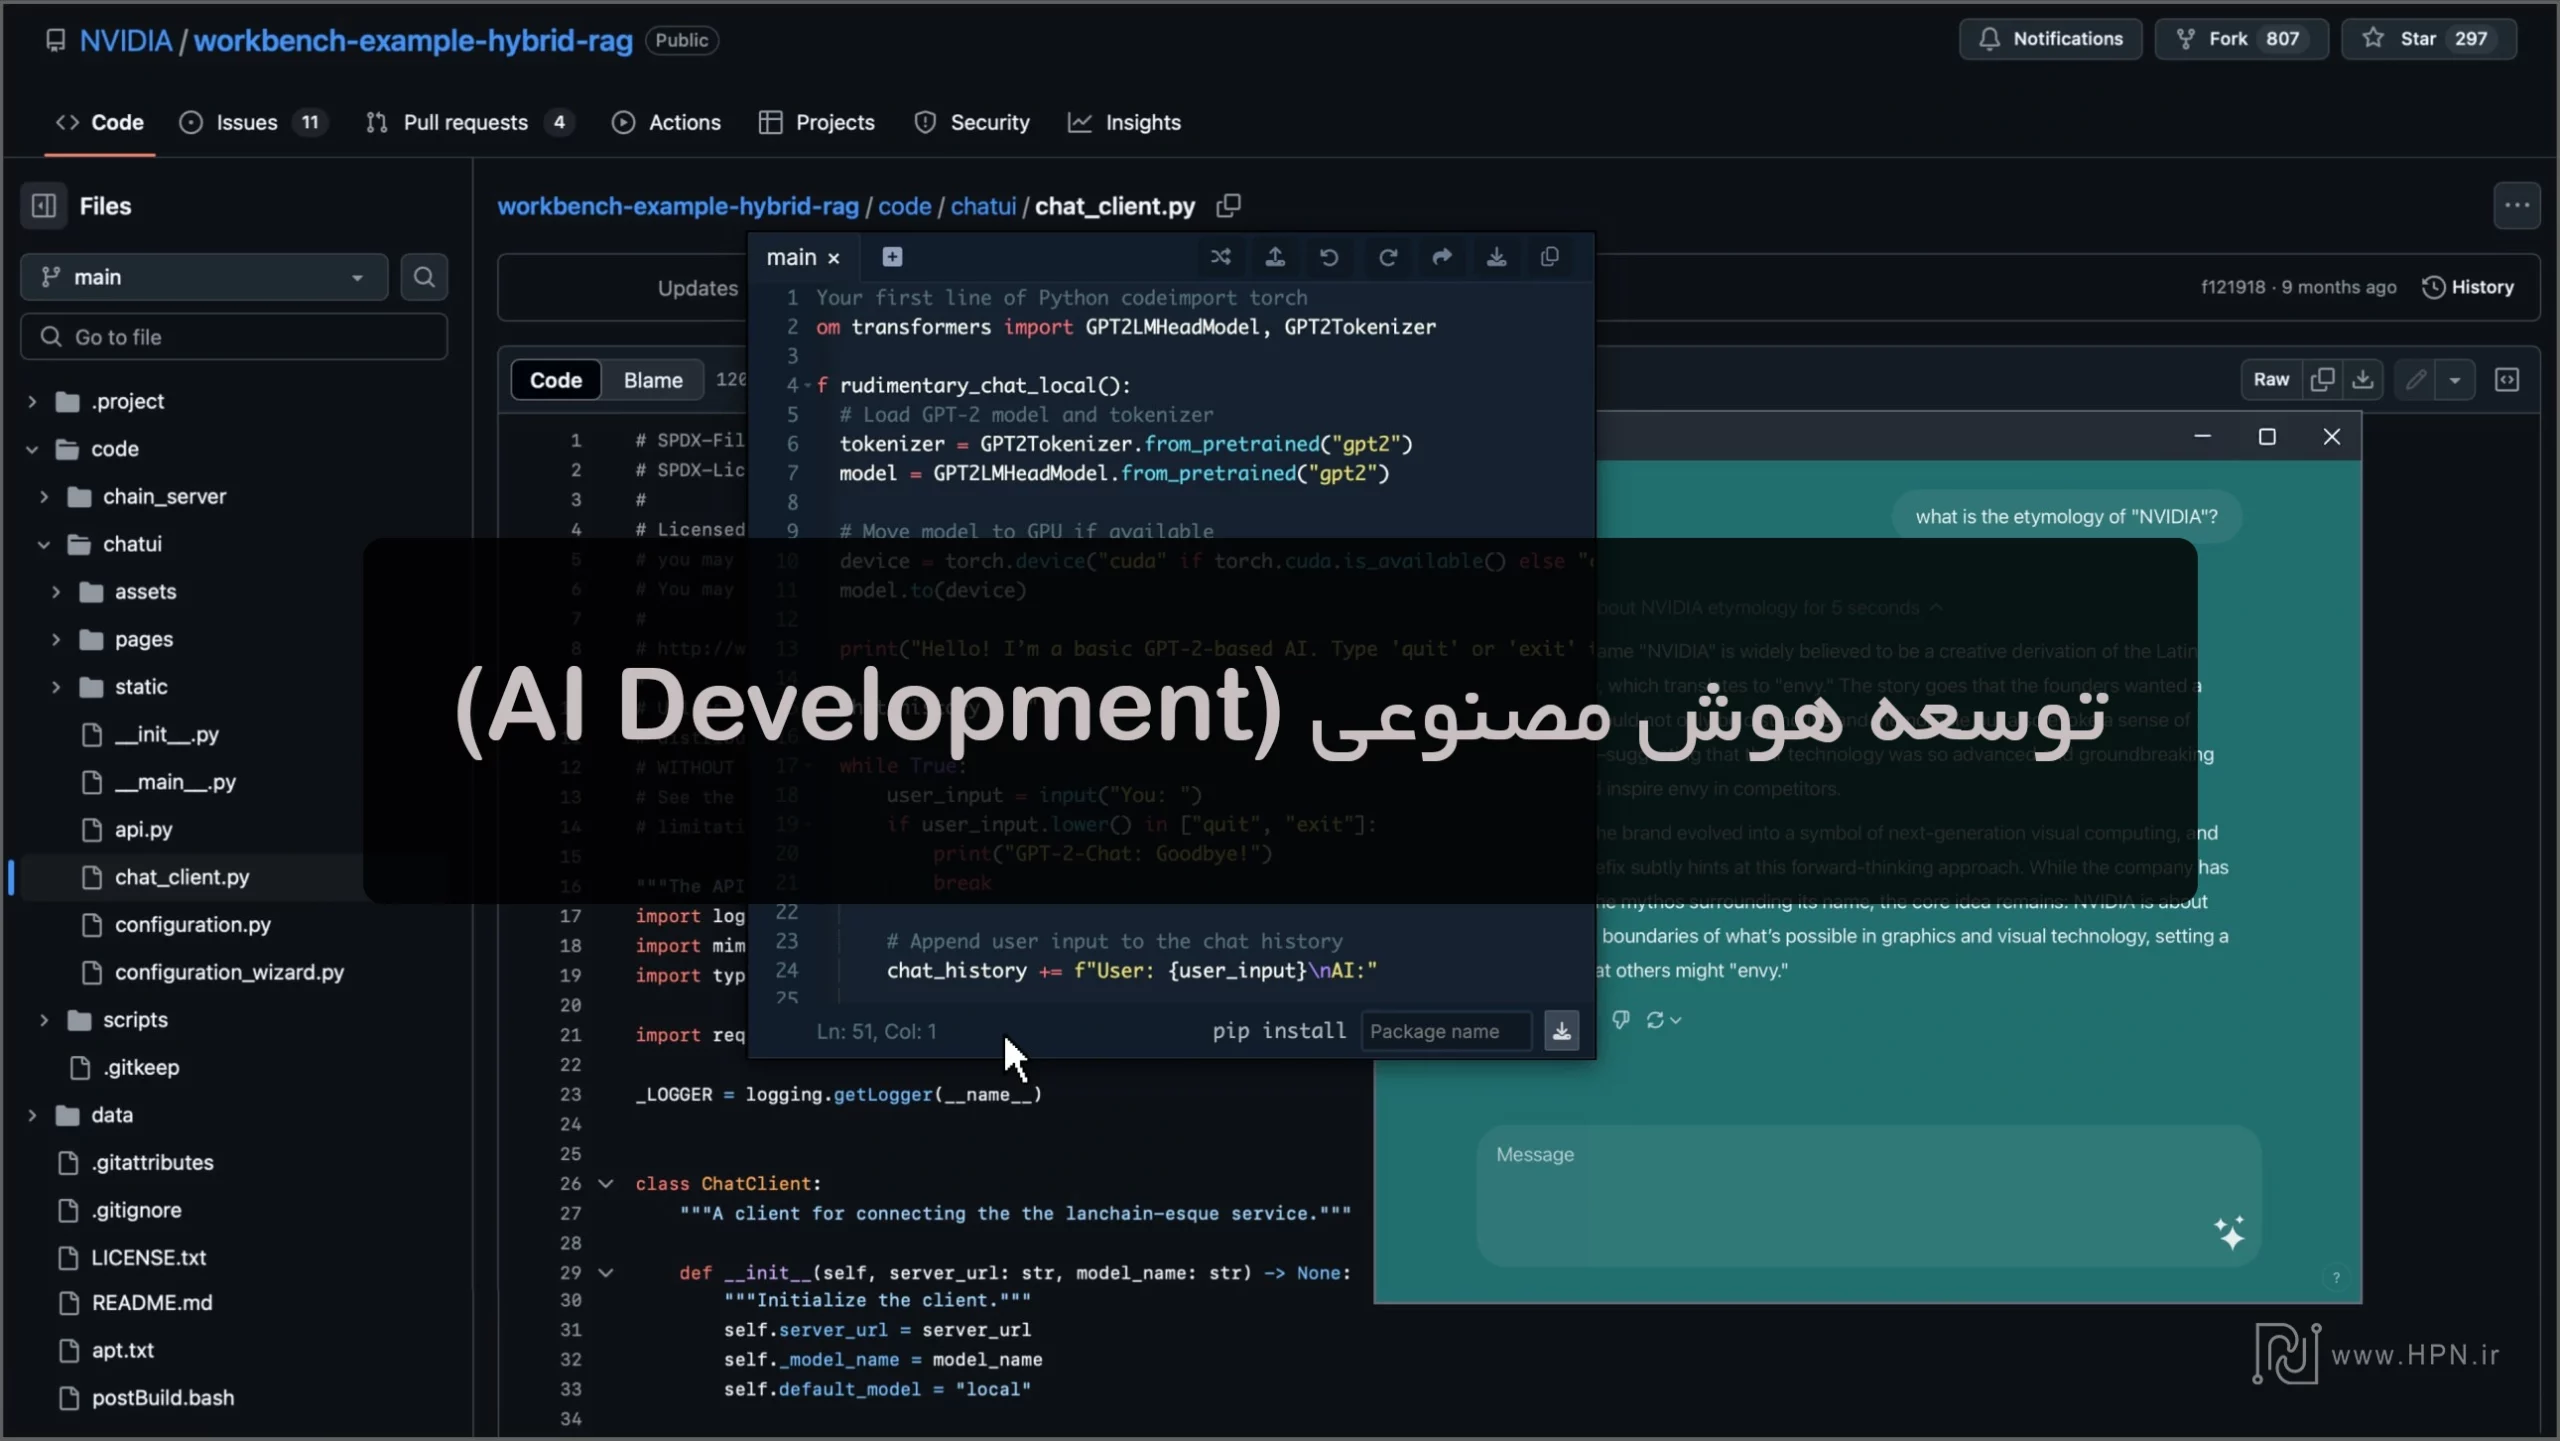Expand the scripts folder
The width and height of the screenshot is (2560, 1441).
44,1020
